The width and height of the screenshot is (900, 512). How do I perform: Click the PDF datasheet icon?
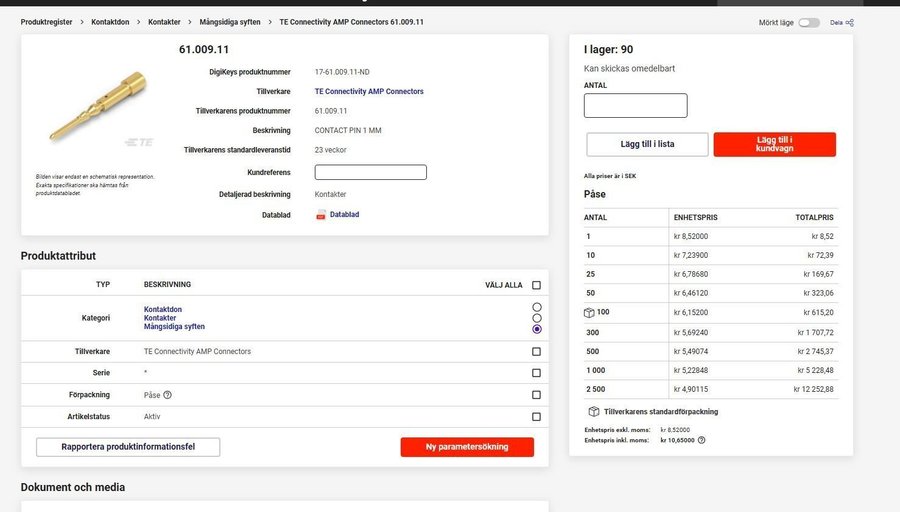pyautogui.click(x=321, y=215)
